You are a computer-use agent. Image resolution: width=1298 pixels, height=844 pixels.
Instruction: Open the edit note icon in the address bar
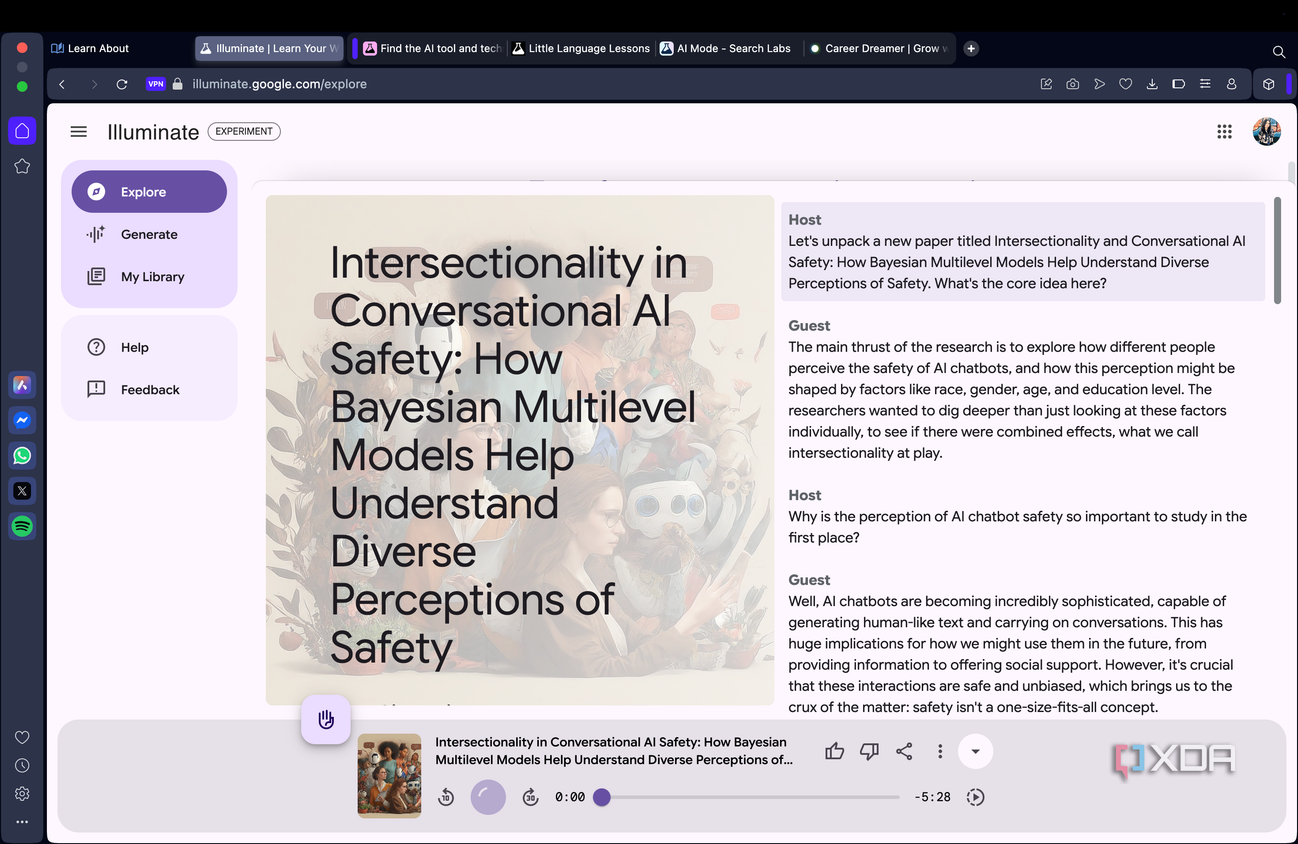point(1046,84)
